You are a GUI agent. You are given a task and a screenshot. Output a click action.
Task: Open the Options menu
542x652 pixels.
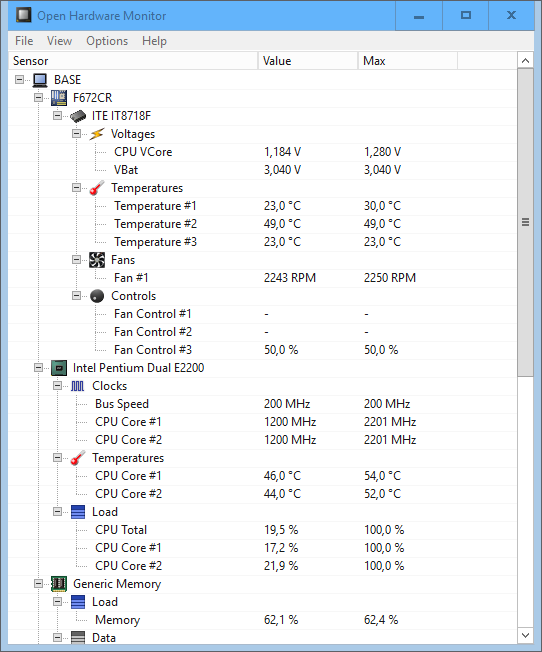click(x=107, y=41)
